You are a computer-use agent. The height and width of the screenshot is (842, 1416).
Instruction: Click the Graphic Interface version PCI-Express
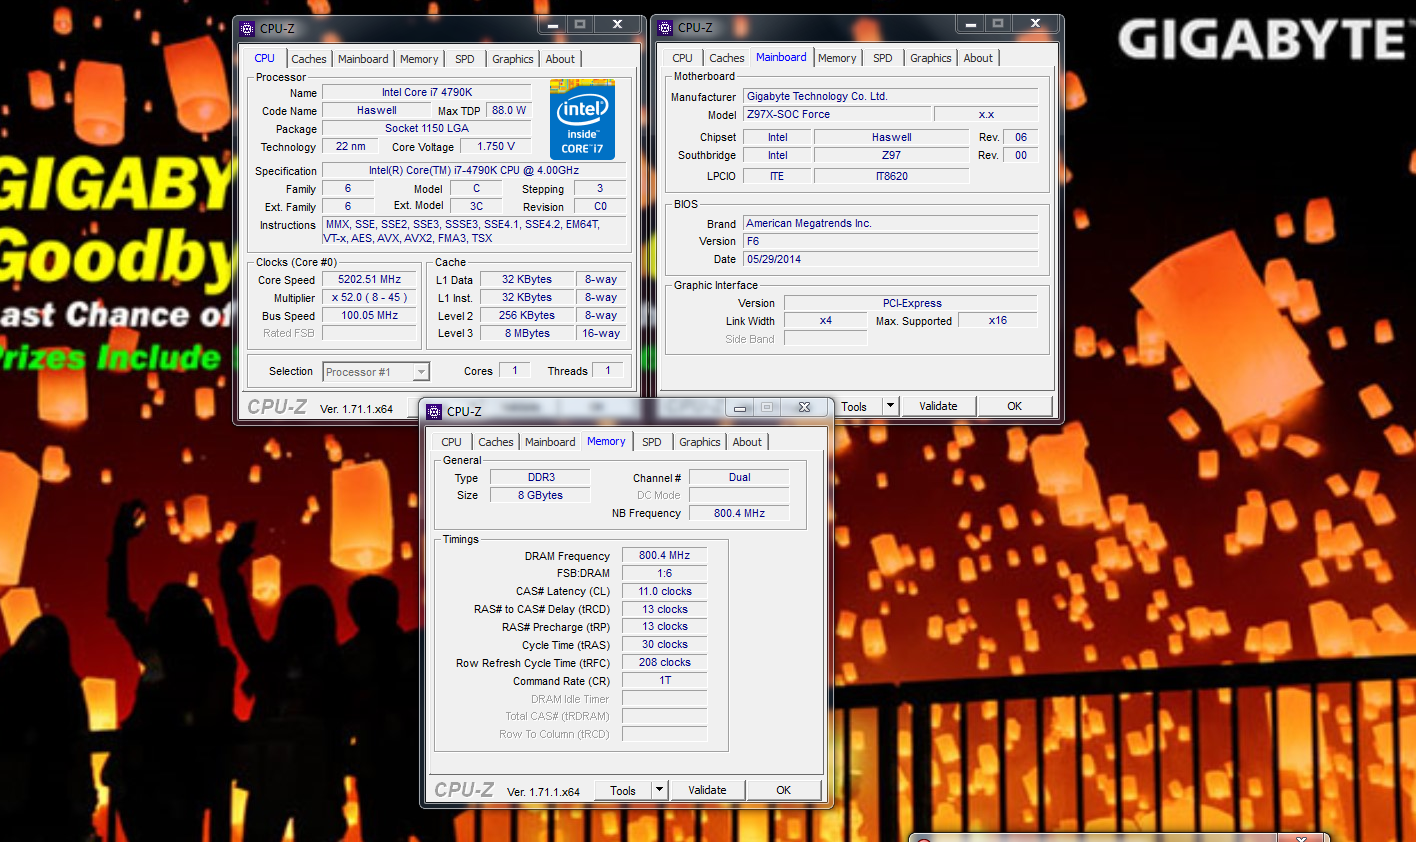911,303
